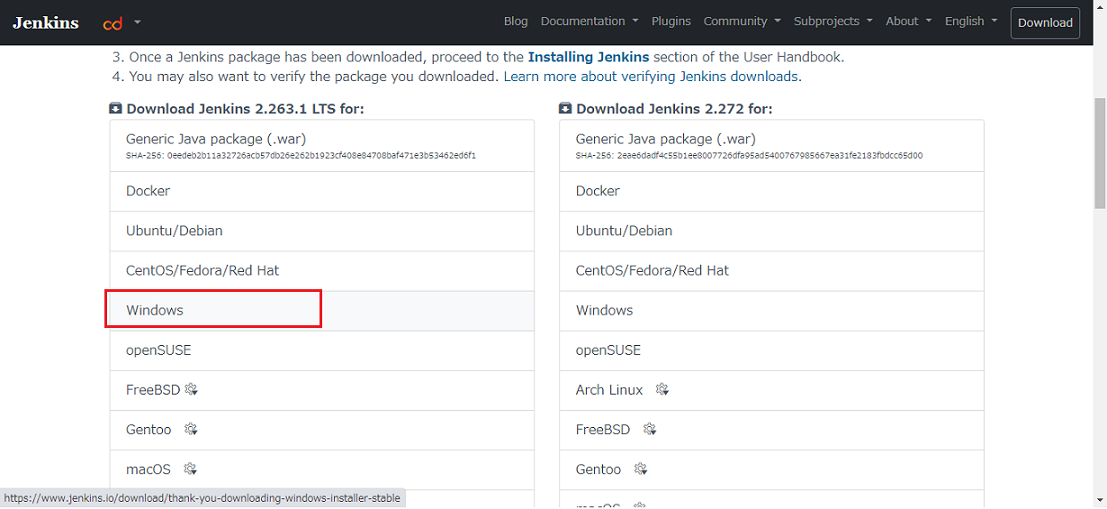
Task: Select macOS in the LTS list
Action: click(322, 469)
